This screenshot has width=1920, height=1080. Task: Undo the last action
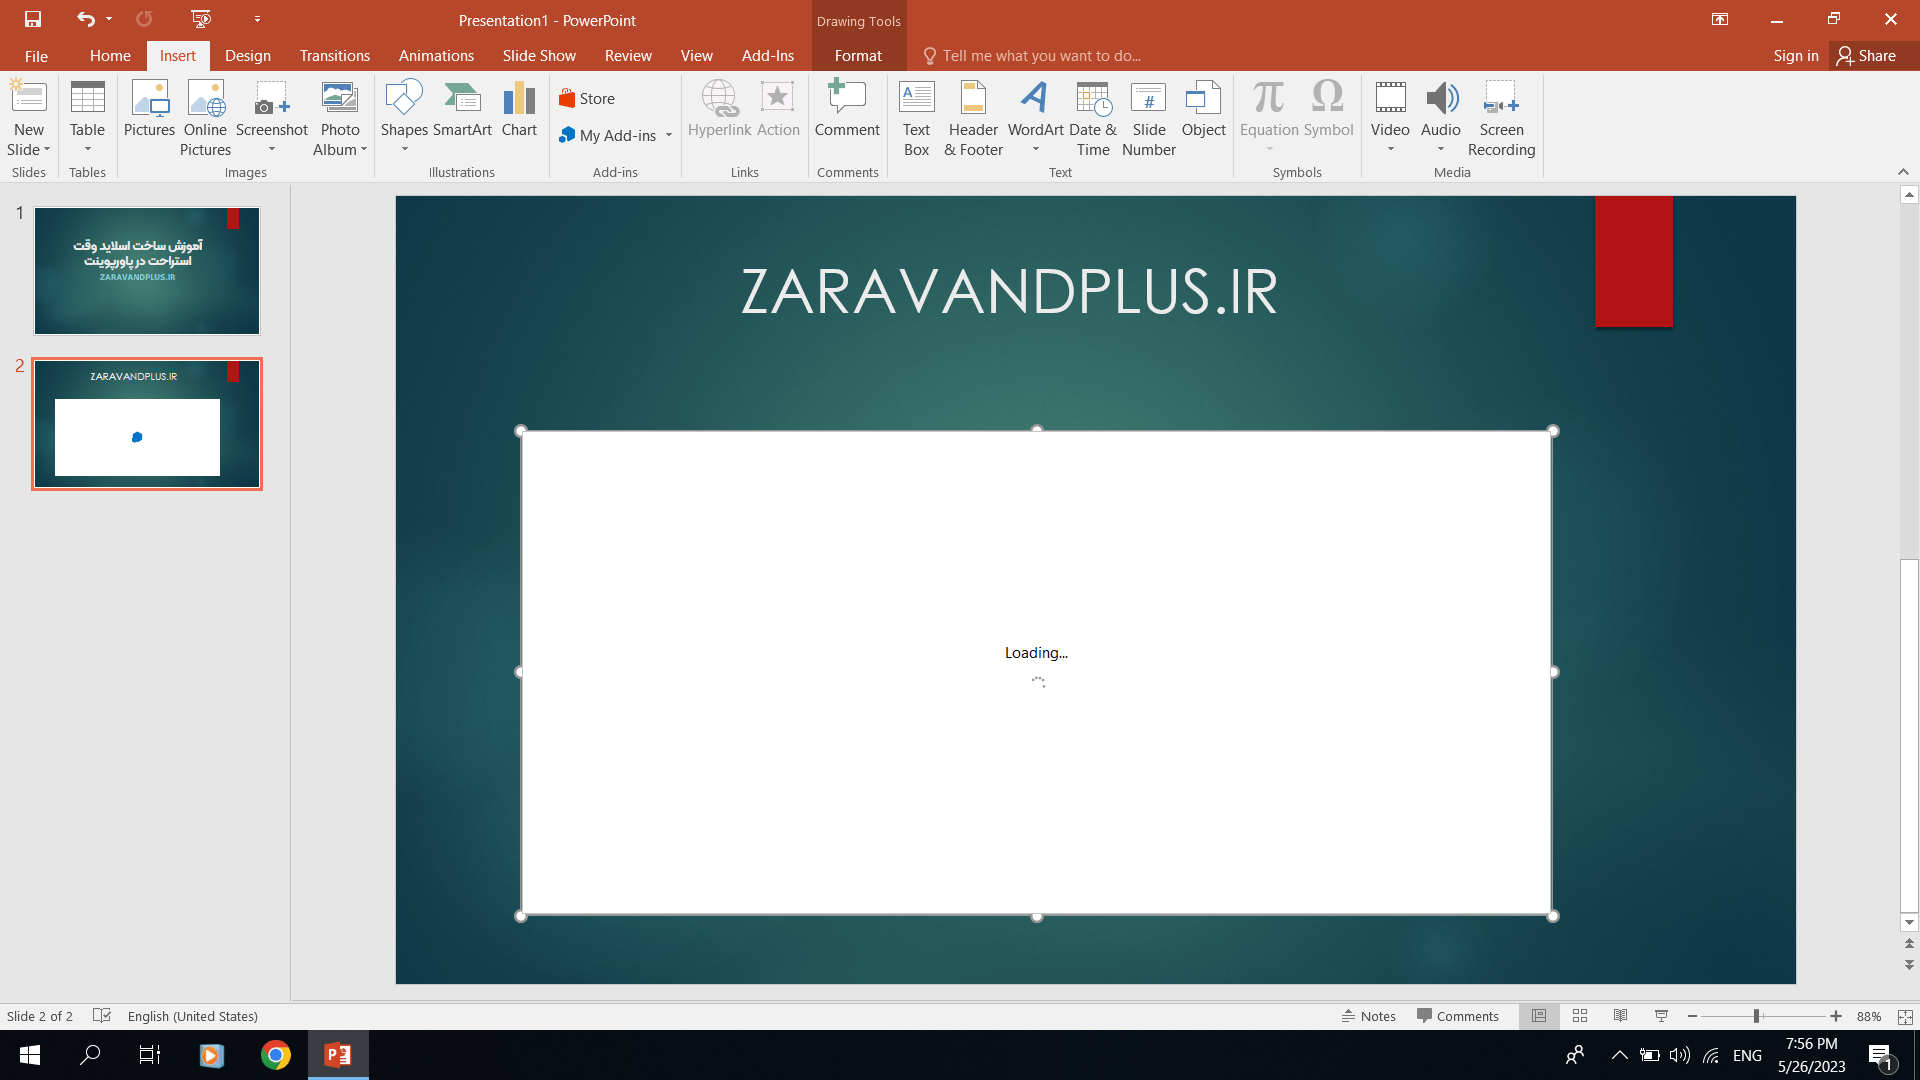coord(85,19)
